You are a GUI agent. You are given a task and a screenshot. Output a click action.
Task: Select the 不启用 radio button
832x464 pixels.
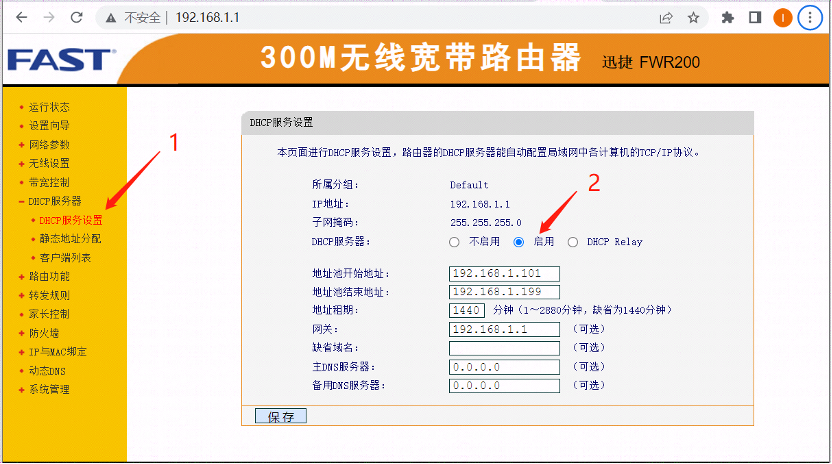coord(454,242)
